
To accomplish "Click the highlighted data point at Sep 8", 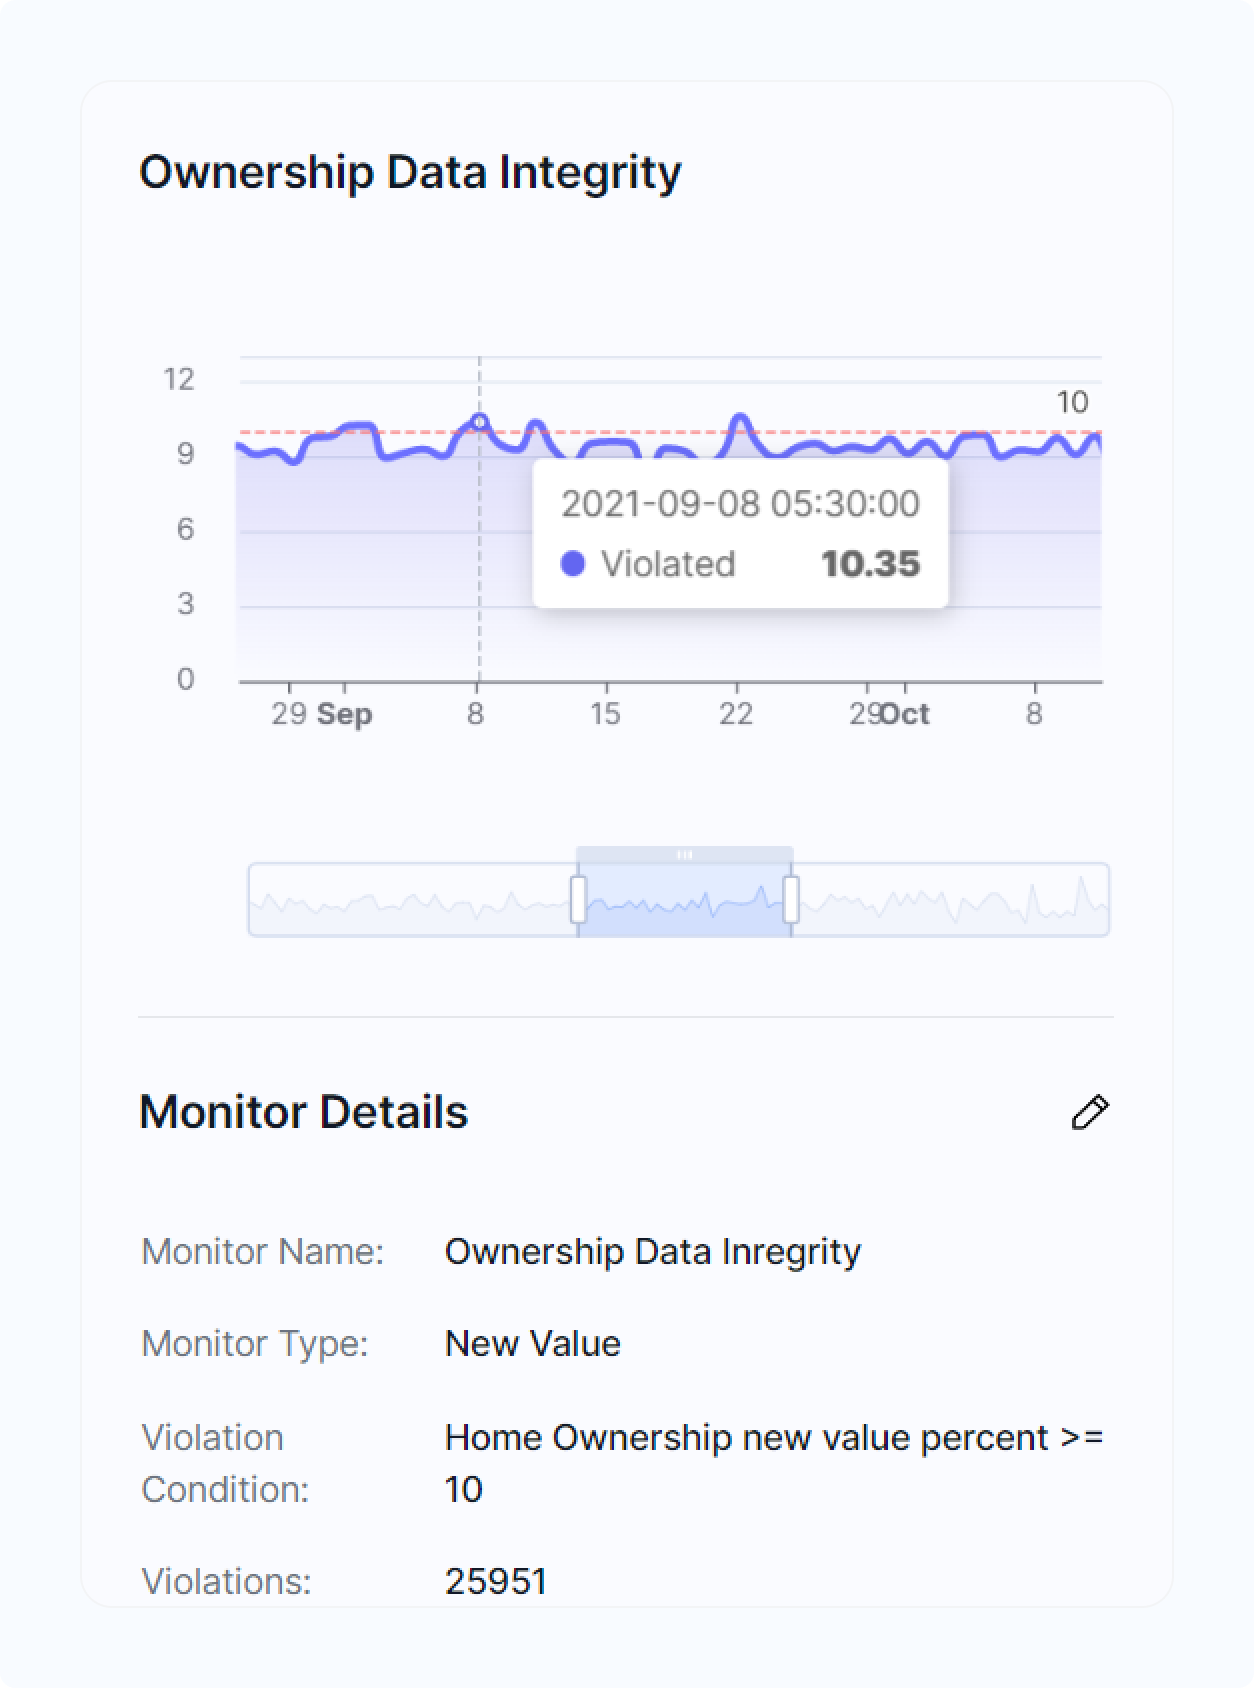I will (479, 422).
